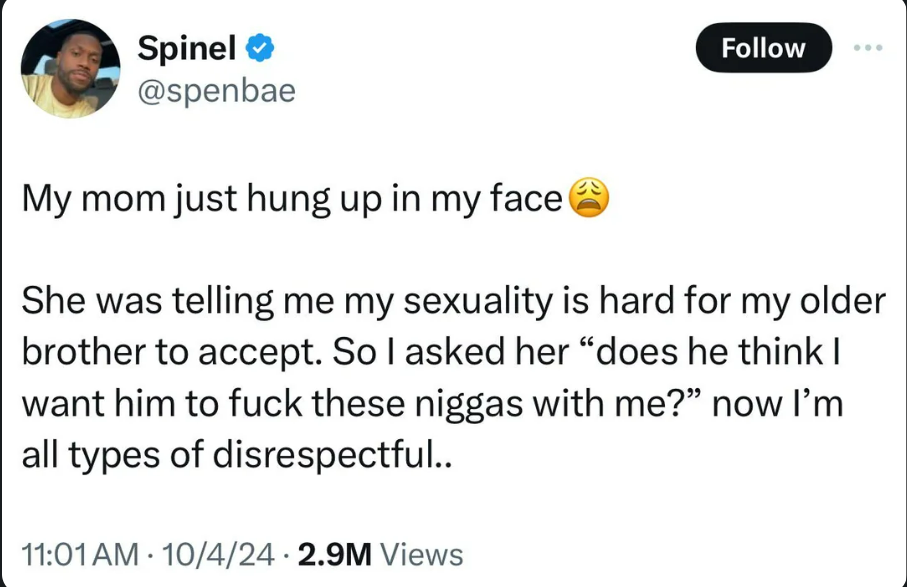Open the Spinel display name link
The image size is (907, 587).
(x=185, y=46)
